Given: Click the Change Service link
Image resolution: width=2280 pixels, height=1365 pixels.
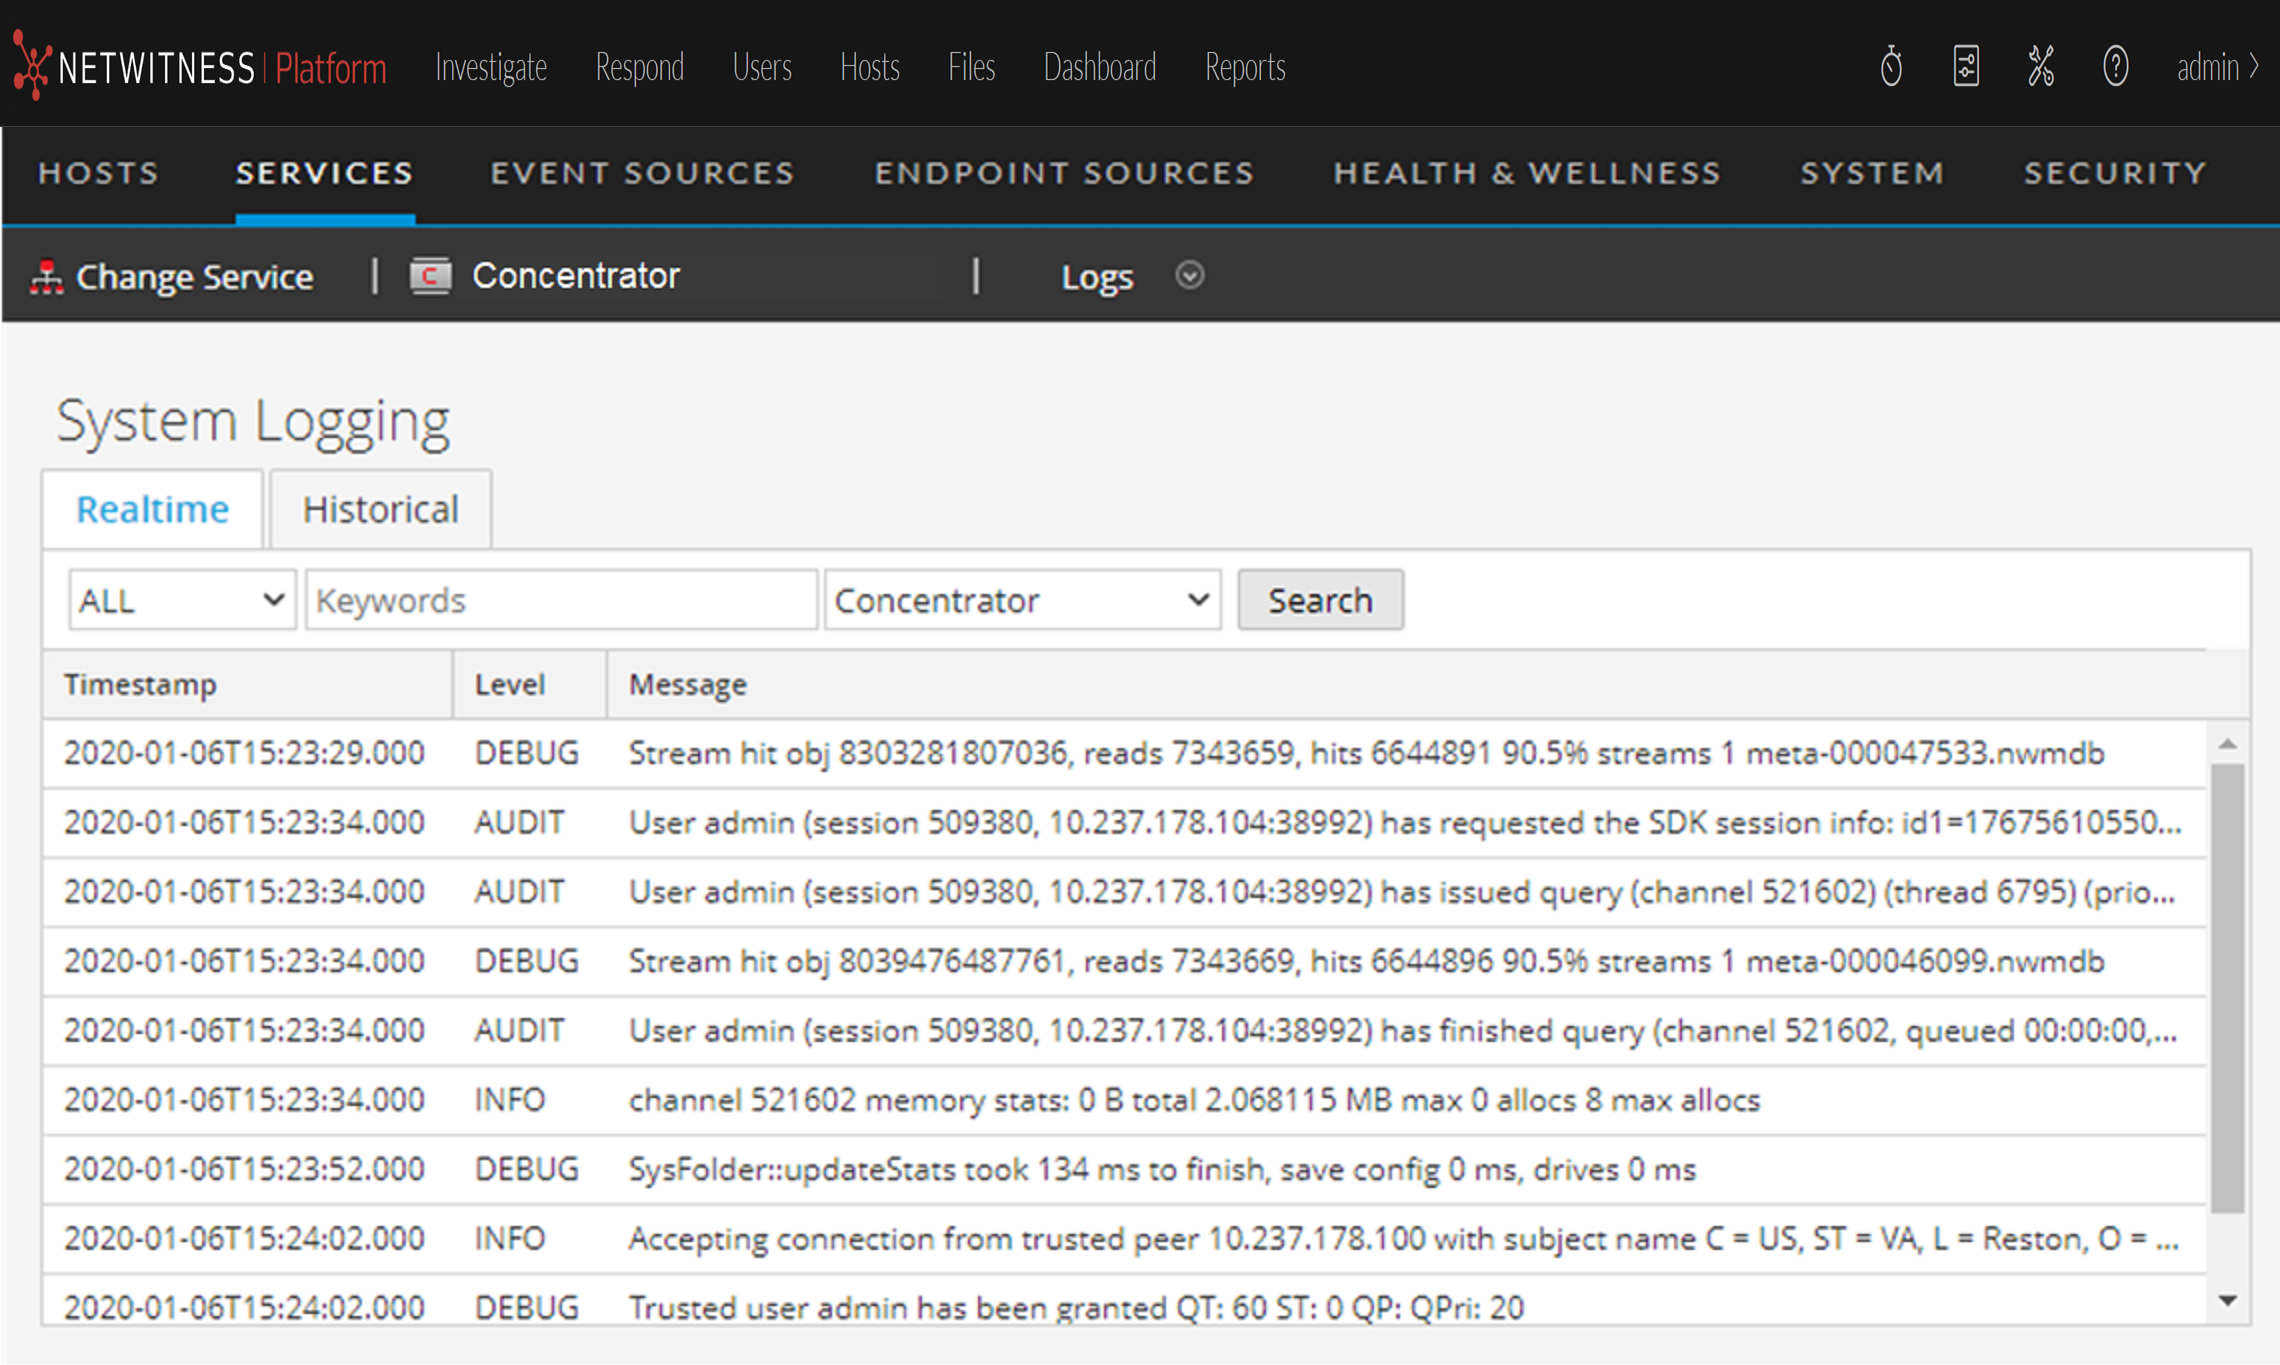Looking at the screenshot, I should coord(194,277).
